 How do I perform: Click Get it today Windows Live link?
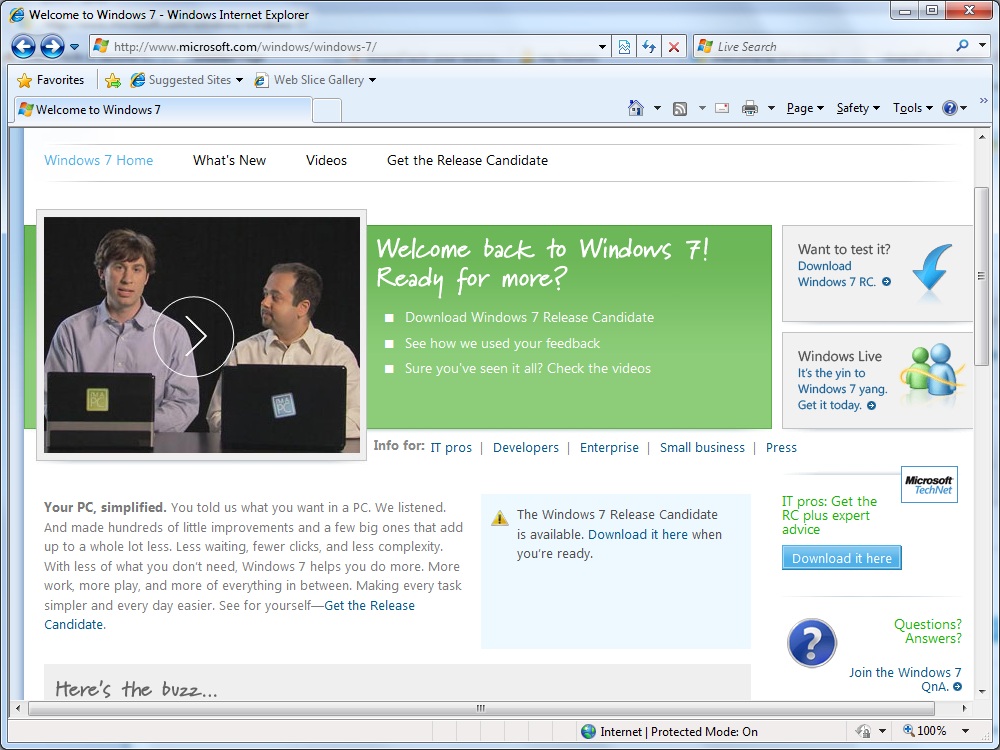click(836, 405)
